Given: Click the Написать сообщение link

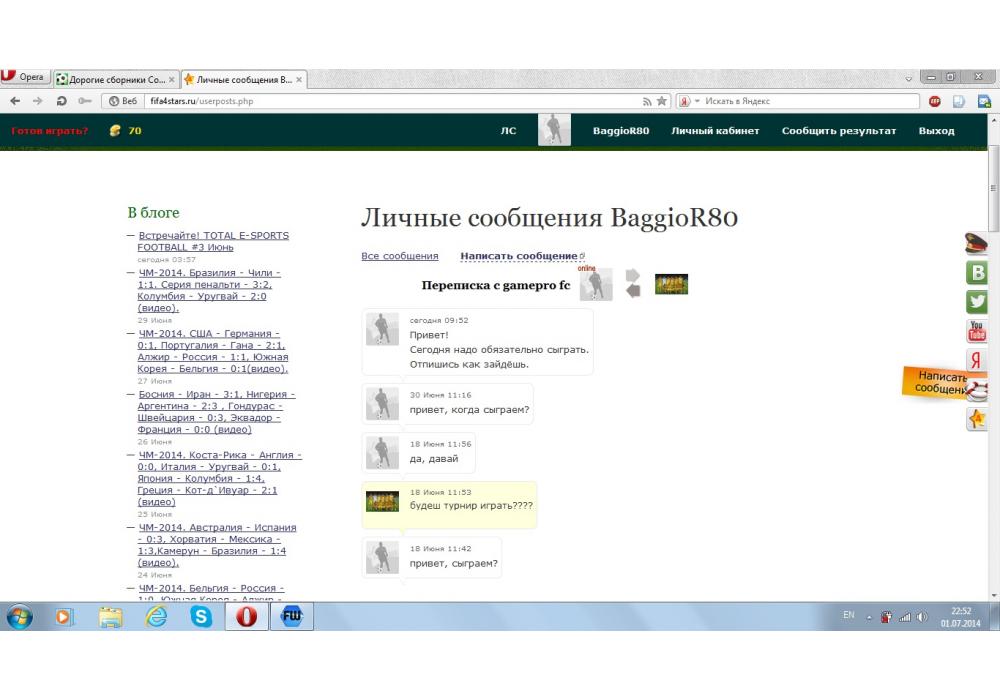Looking at the screenshot, I should [518, 256].
